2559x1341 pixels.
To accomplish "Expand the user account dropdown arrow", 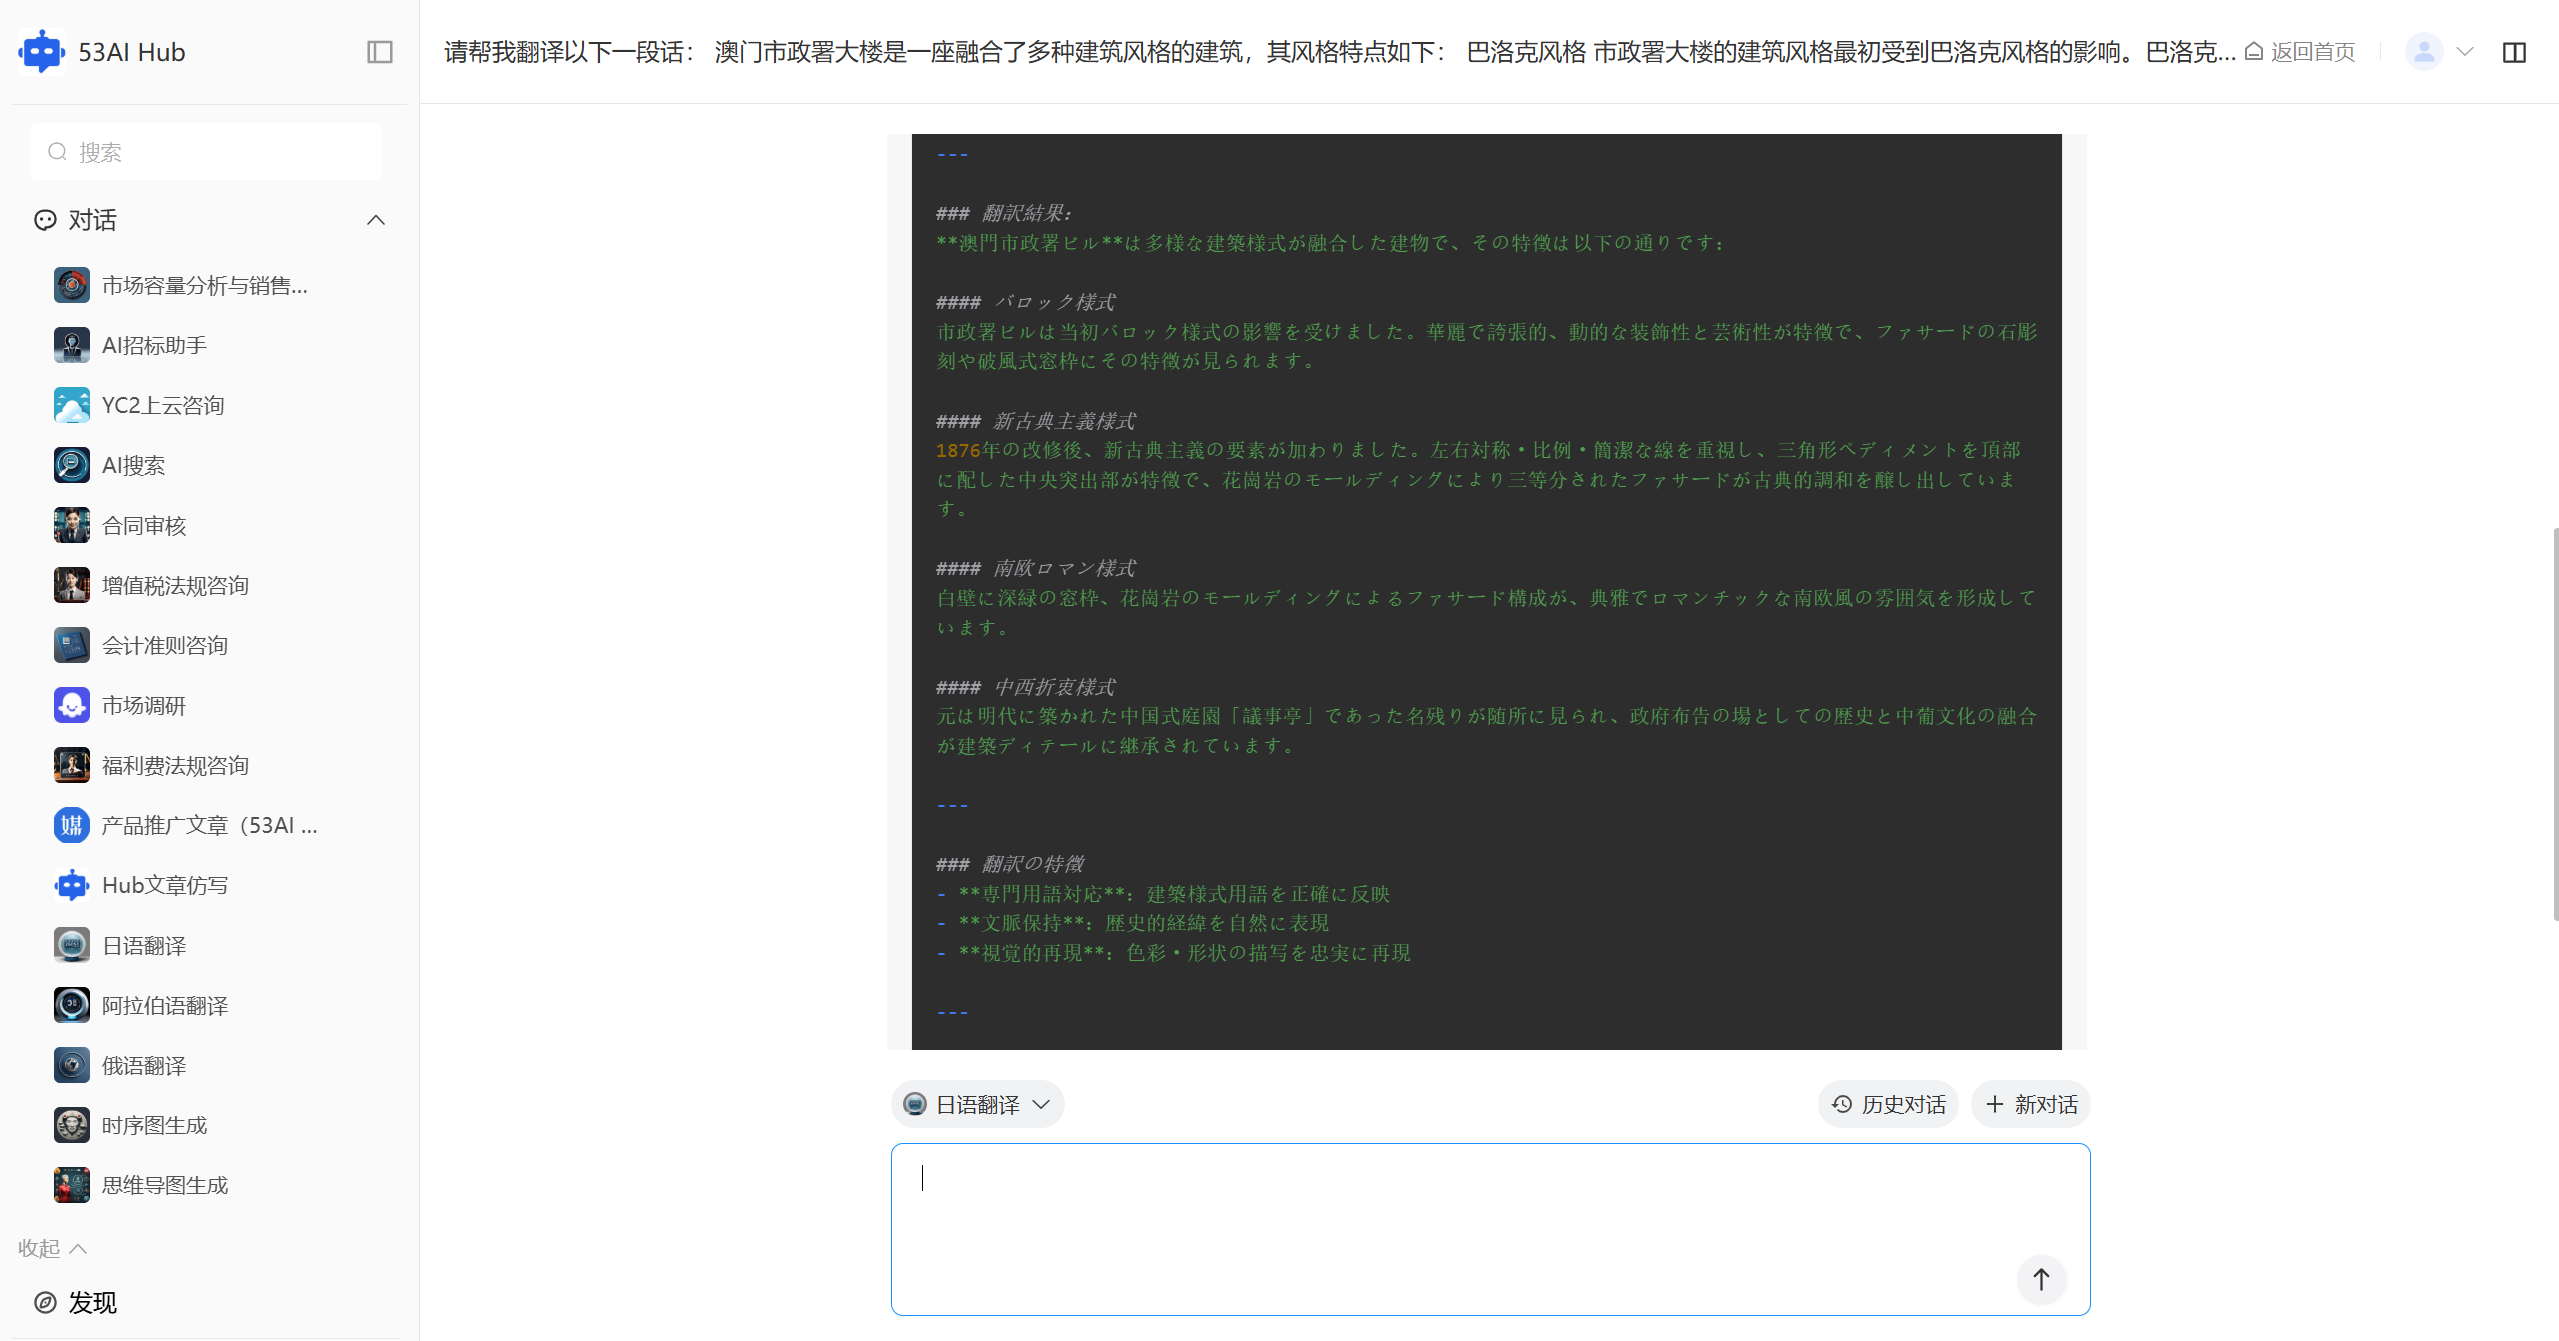I will [2465, 52].
